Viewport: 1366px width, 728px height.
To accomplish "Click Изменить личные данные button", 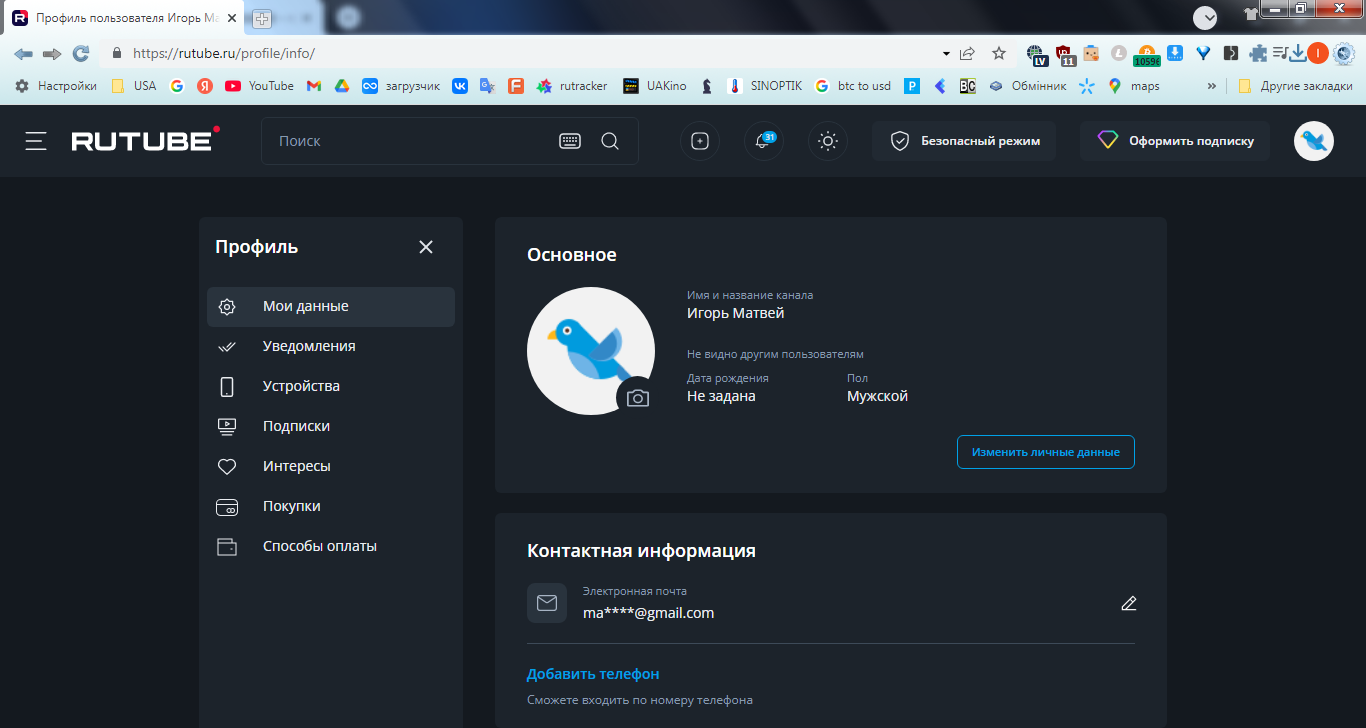I will [1046, 452].
